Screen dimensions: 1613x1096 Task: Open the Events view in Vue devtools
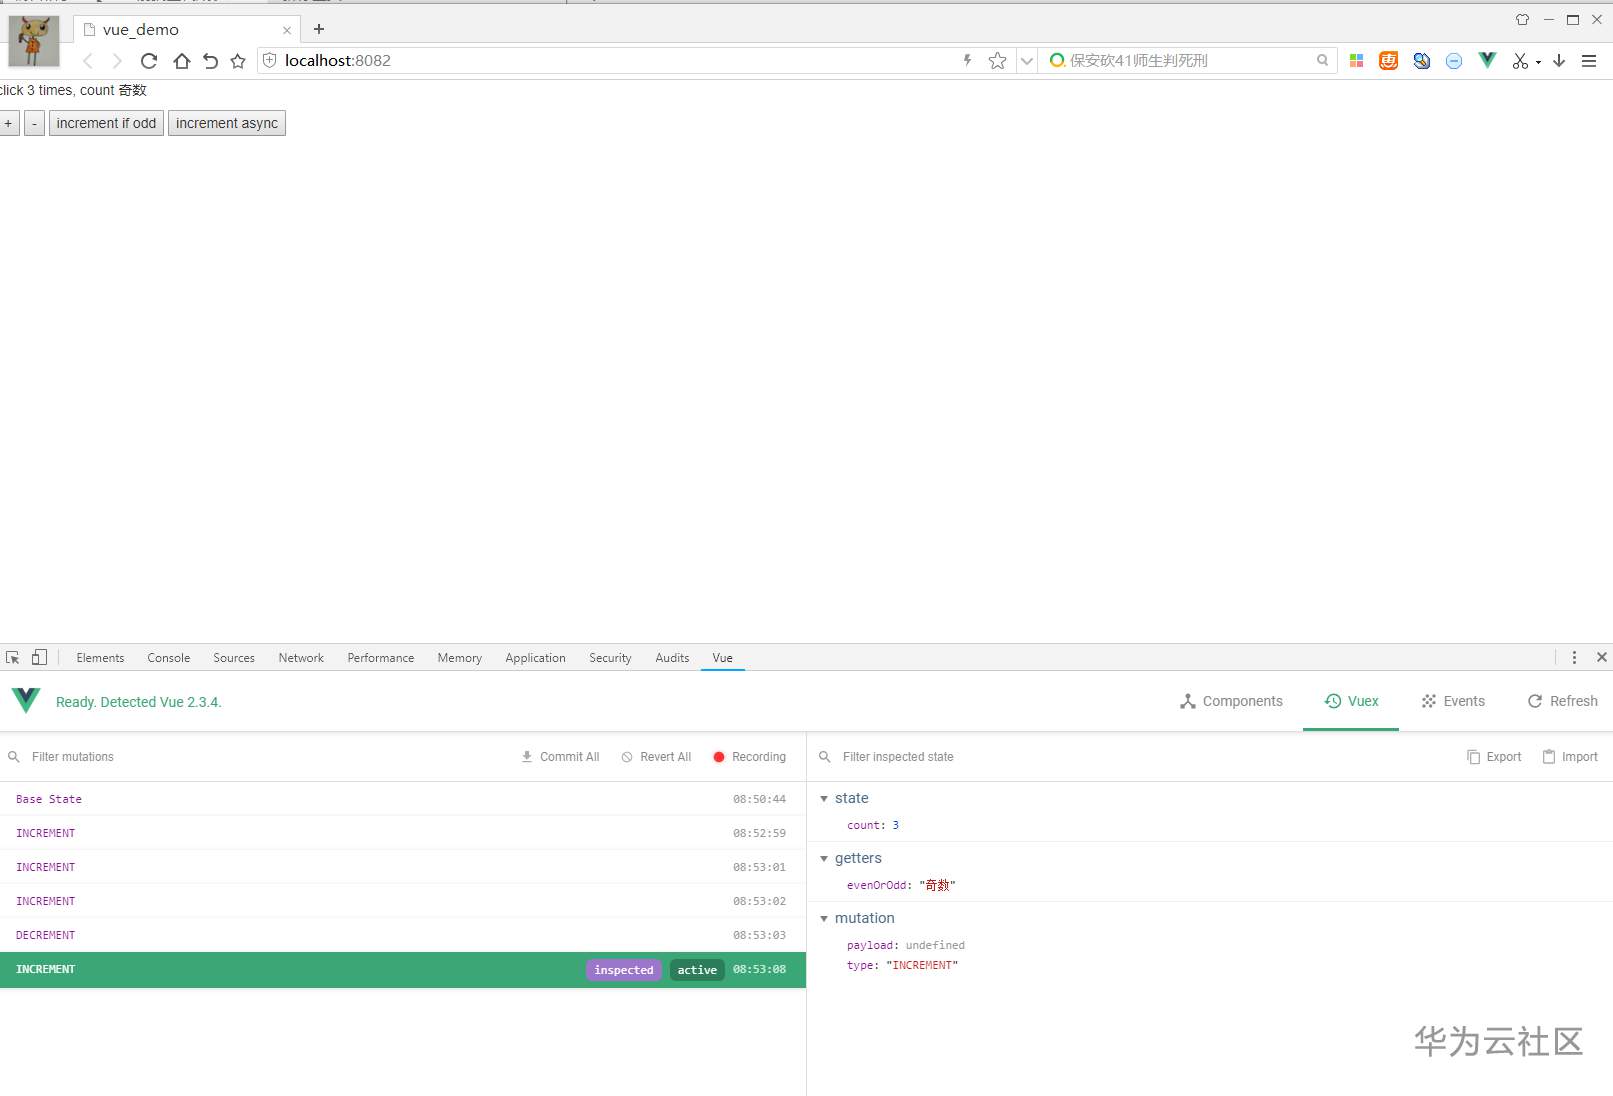click(x=1453, y=701)
